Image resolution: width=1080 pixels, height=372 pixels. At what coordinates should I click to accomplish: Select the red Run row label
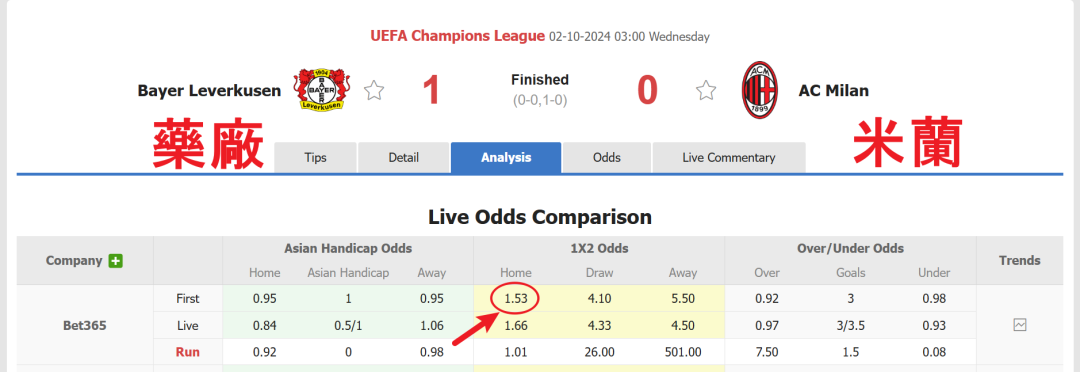[x=187, y=352]
